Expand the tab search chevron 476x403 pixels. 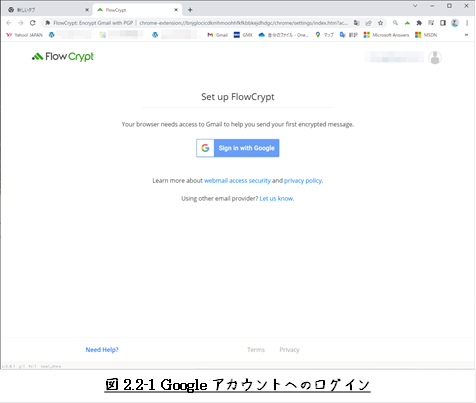[x=415, y=6]
